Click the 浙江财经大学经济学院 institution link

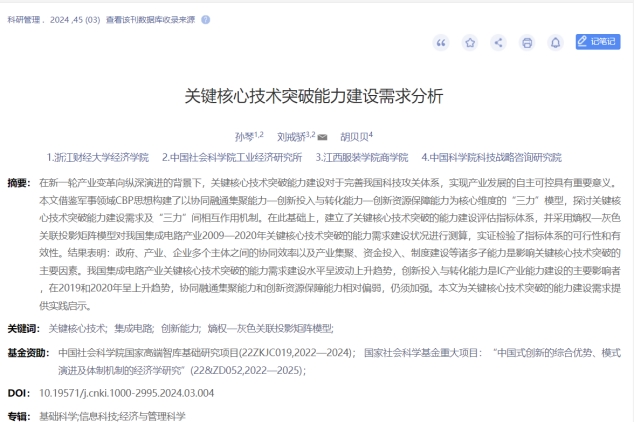(98, 157)
